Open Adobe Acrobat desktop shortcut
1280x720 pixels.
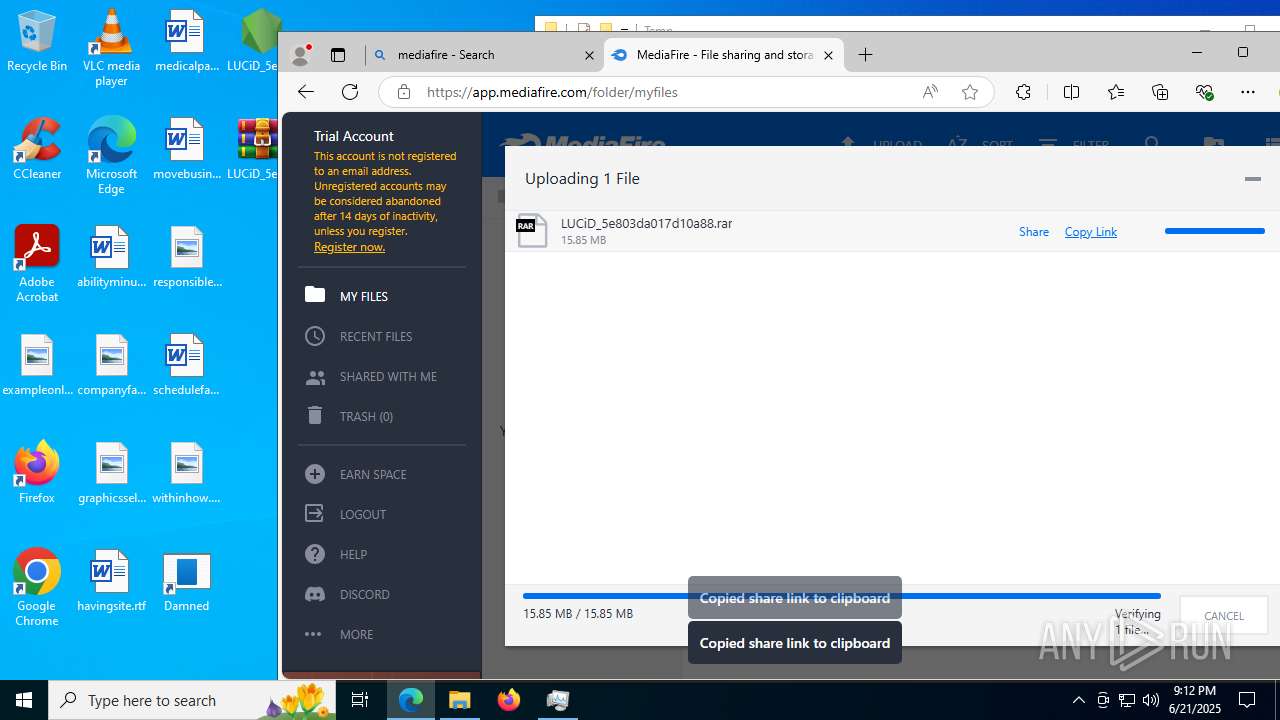37,264
